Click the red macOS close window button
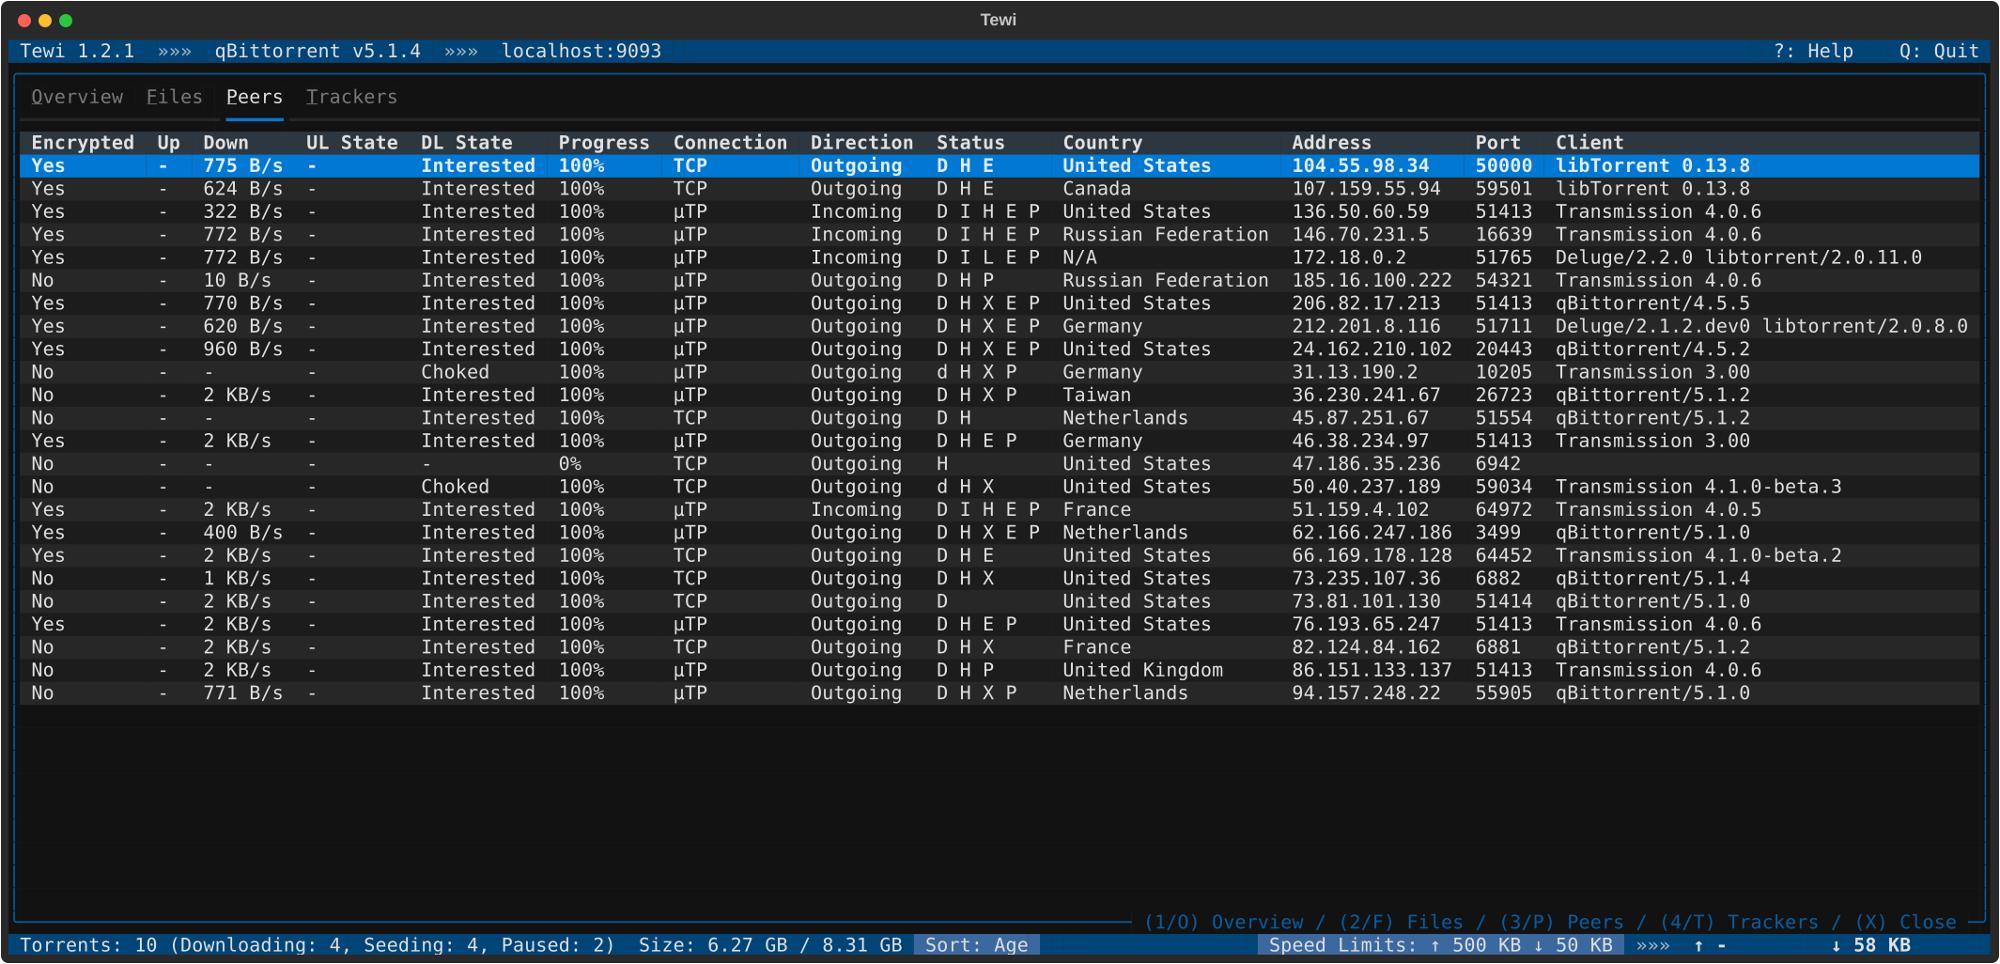The width and height of the screenshot is (2000, 964). 24,20
